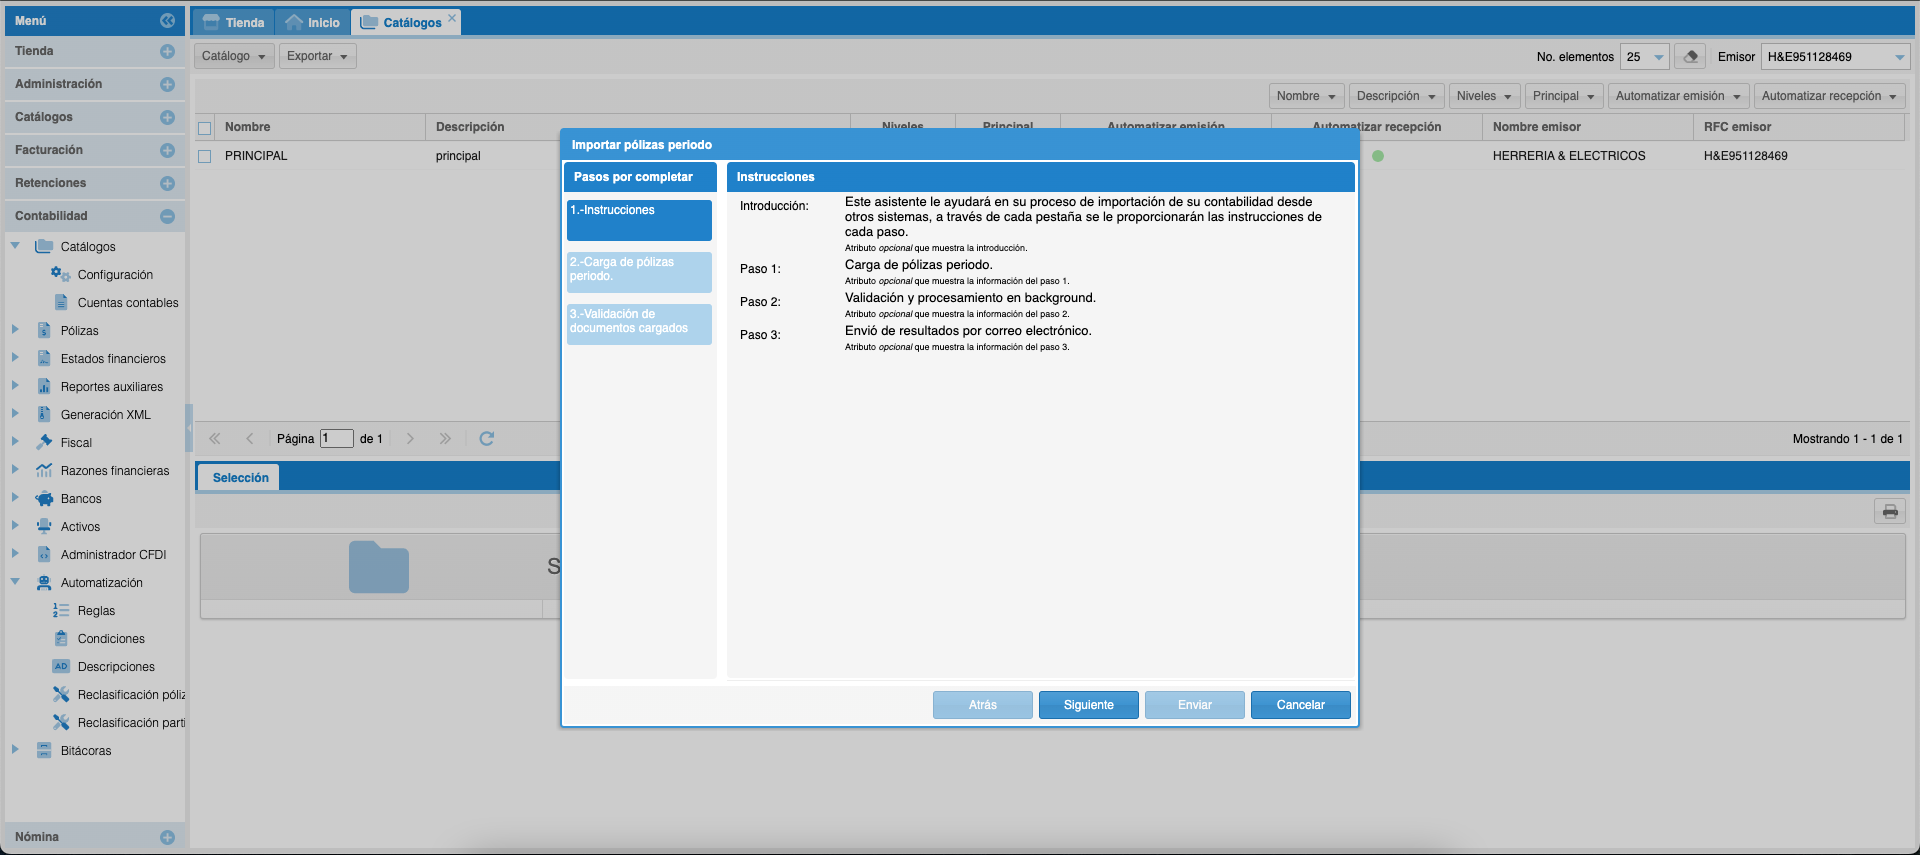Screen dimensions: 1920x855
Task: Click the Configuración gears icon
Action: pyautogui.click(x=60, y=275)
